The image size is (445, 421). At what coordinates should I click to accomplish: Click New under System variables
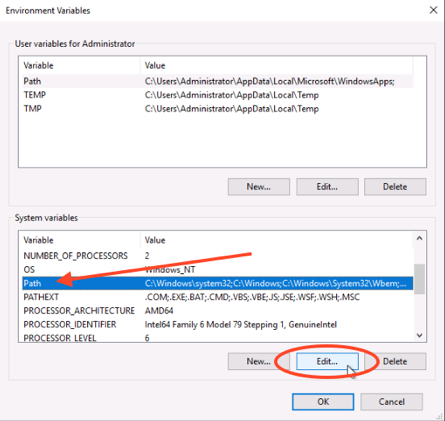tap(259, 361)
